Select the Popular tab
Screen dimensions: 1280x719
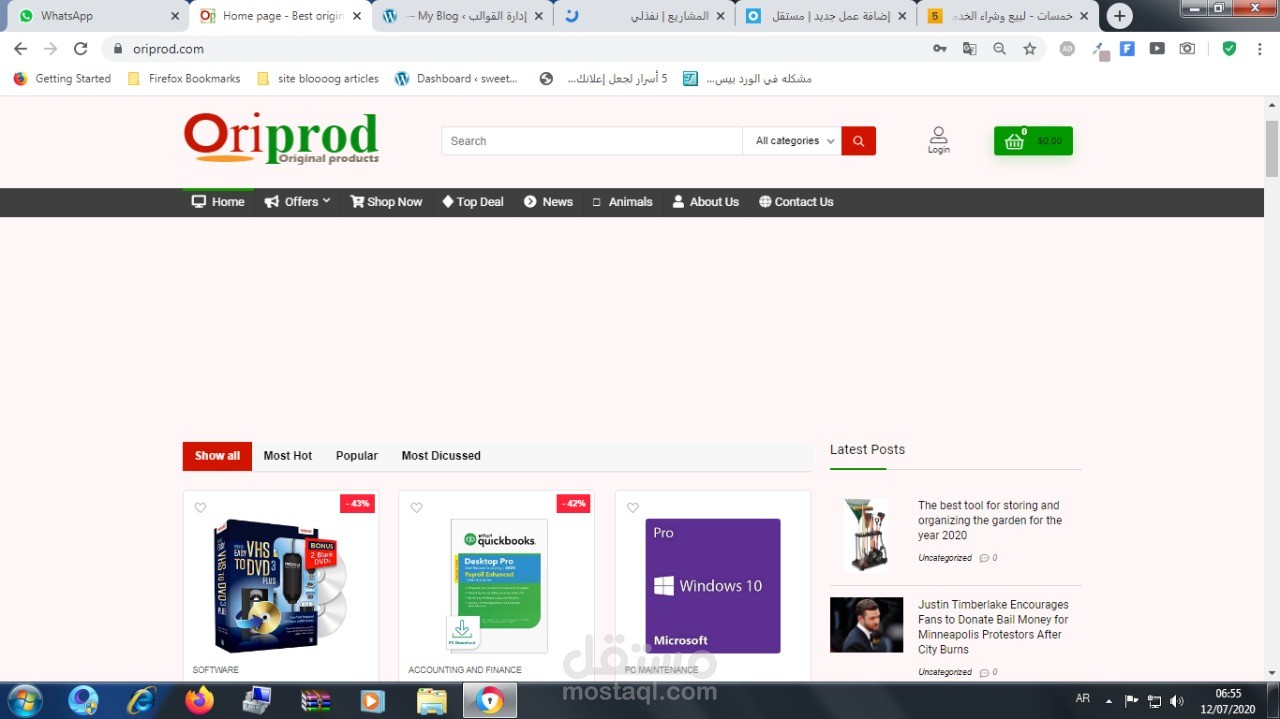[357, 456]
